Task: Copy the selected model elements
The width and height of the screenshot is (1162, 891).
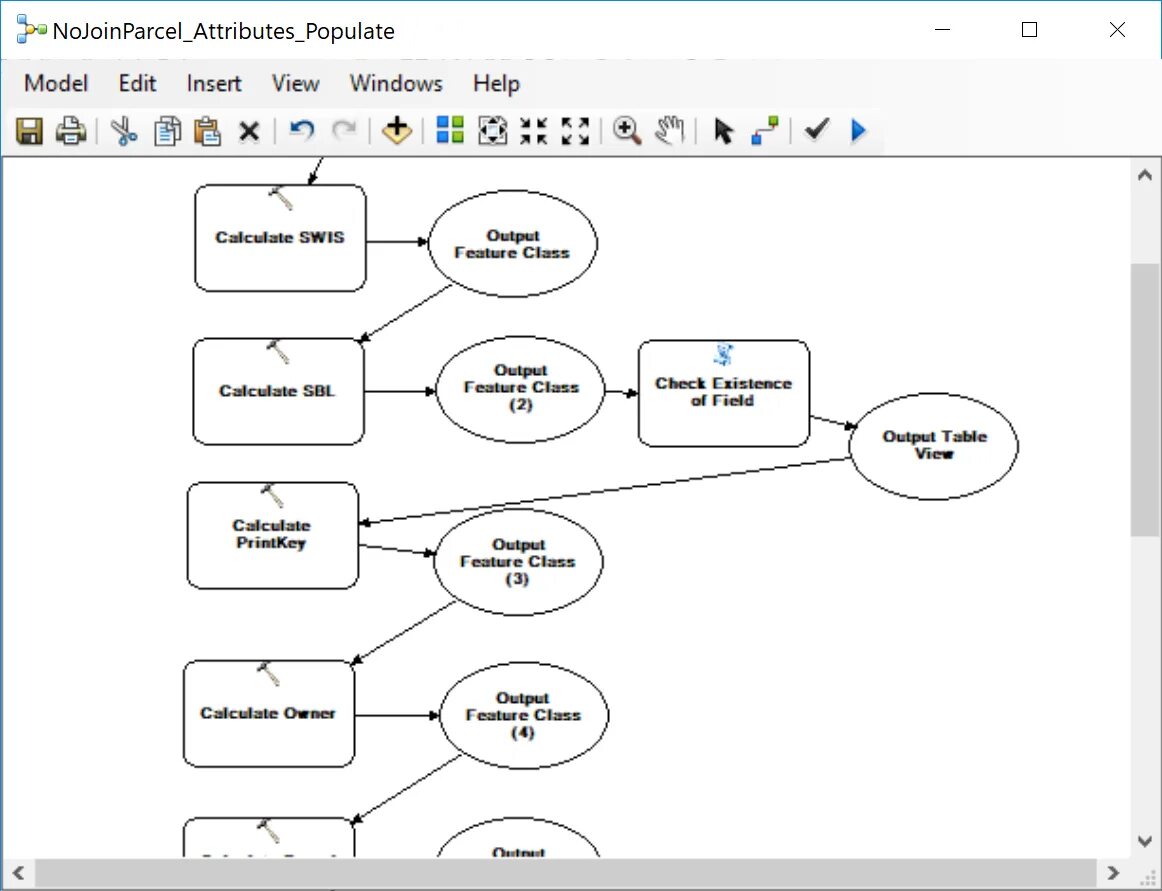Action: tap(167, 131)
